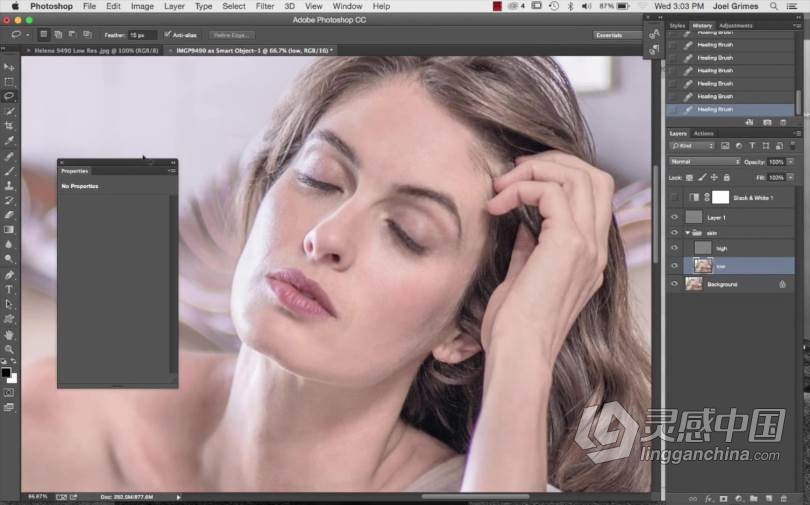Open the Normal blend mode dropdown
The height and width of the screenshot is (505, 810).
click(705, 162)
